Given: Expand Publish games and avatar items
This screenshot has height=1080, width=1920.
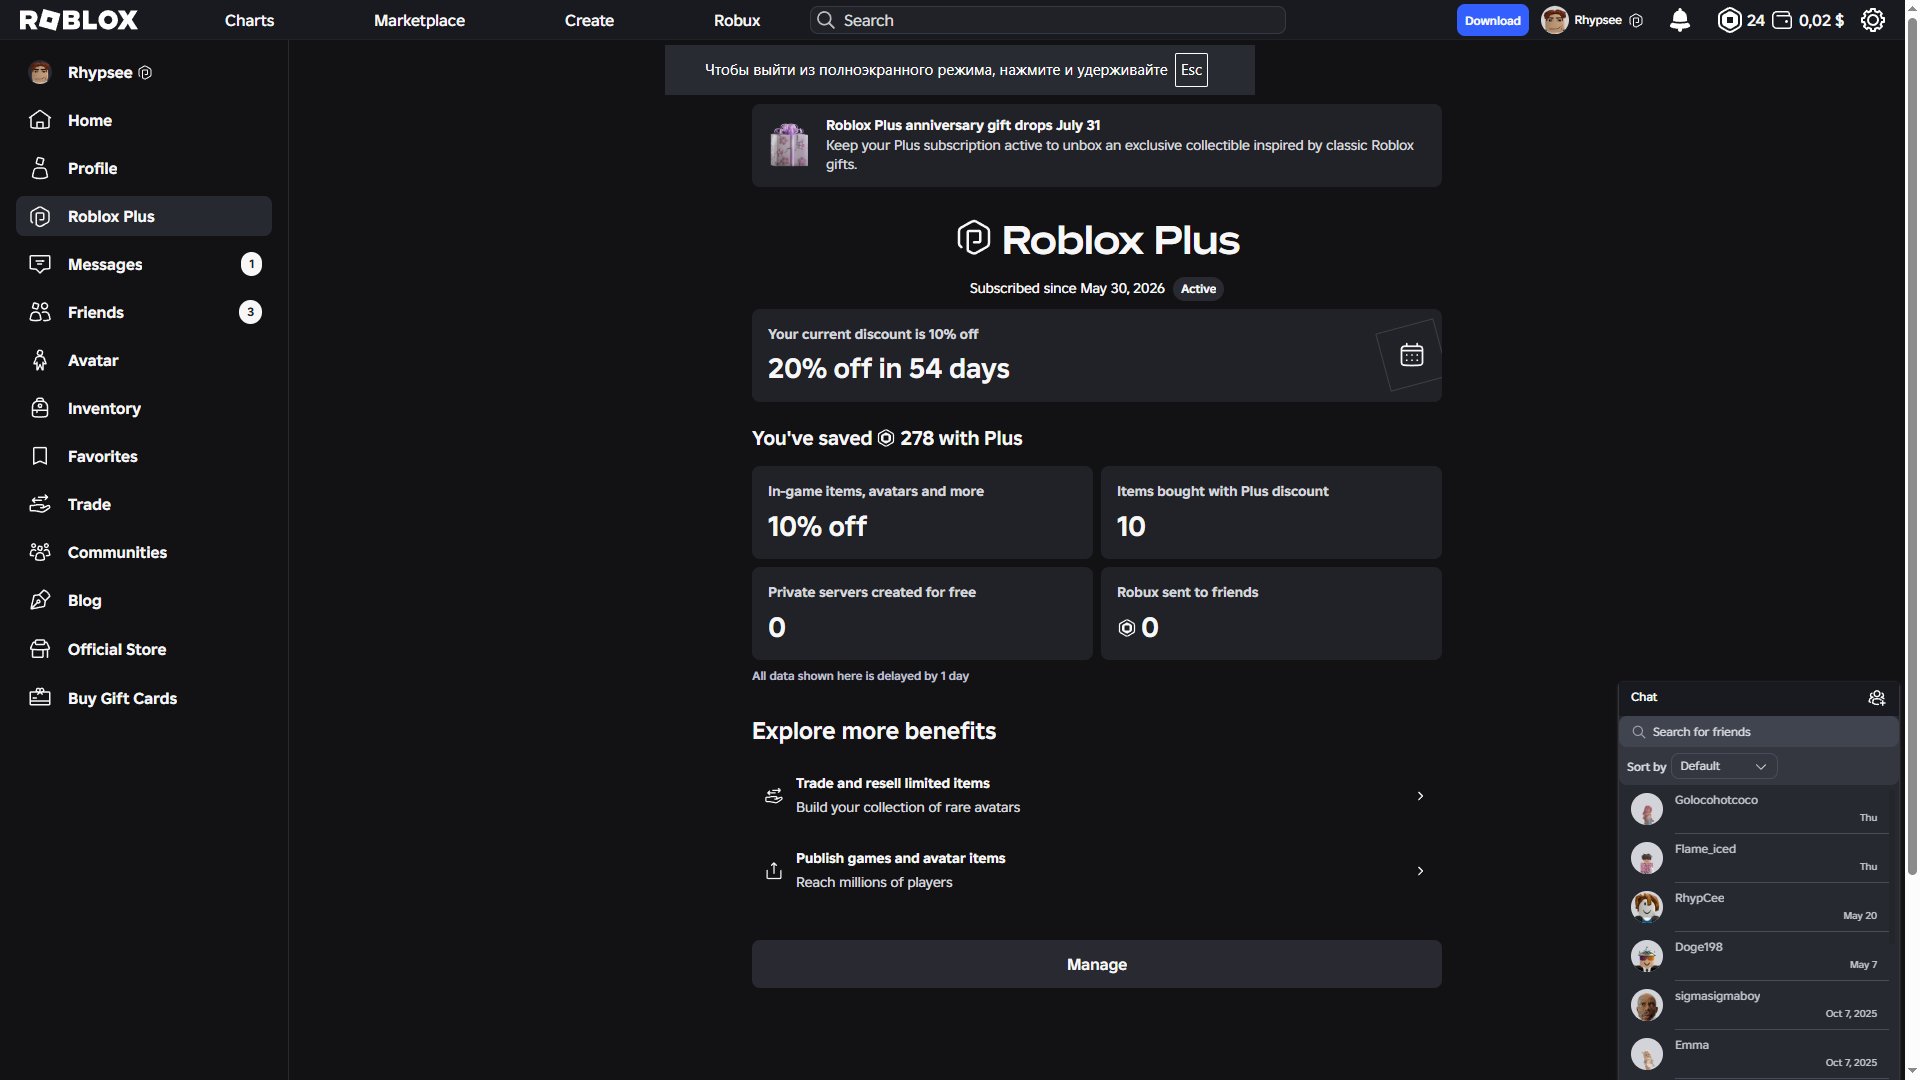Looking at the screenshot, I should [1096, 871].
